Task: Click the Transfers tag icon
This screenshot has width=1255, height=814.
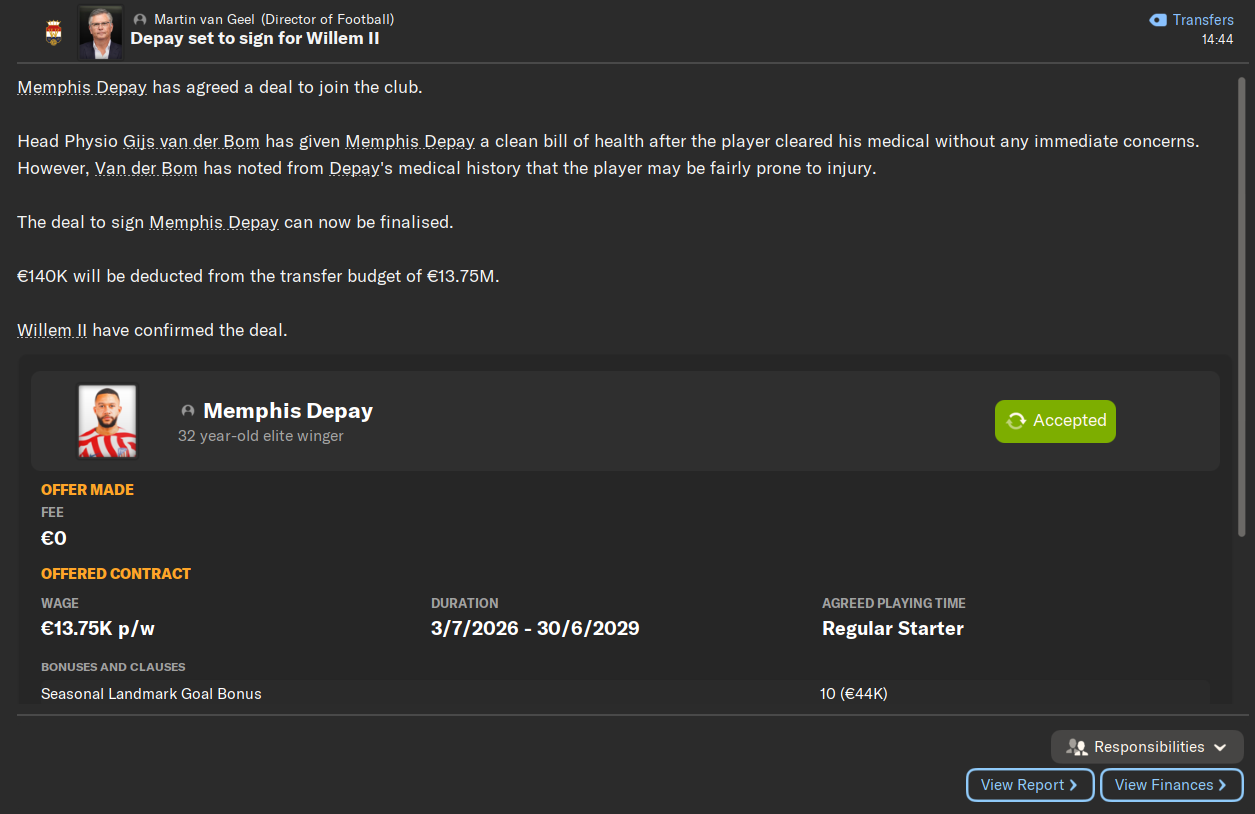Action: point(1158,20)
